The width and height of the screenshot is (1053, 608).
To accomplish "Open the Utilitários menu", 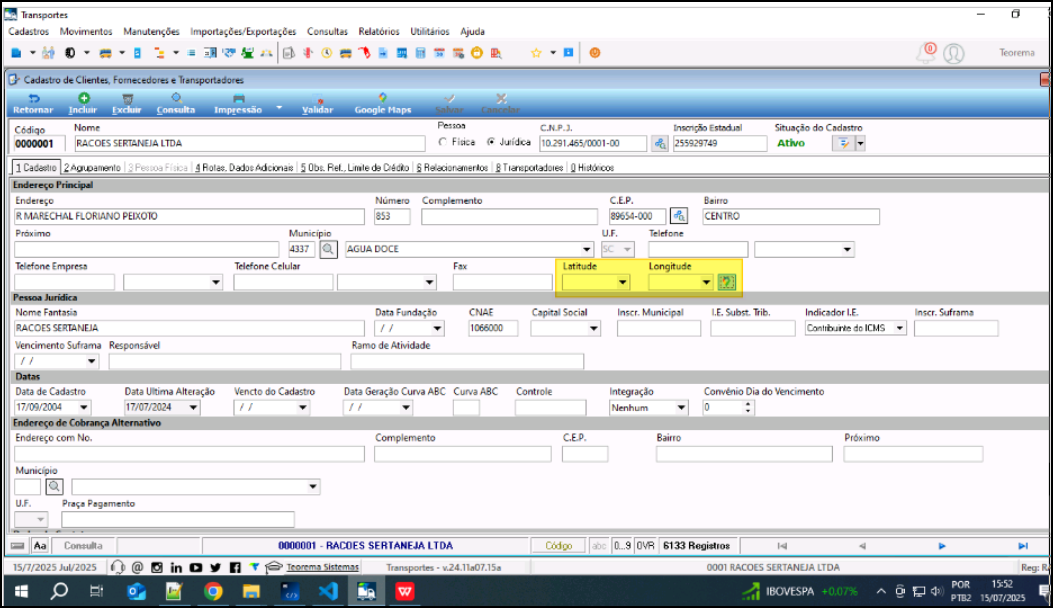I will pyautogui.click(x=430, y=32).
